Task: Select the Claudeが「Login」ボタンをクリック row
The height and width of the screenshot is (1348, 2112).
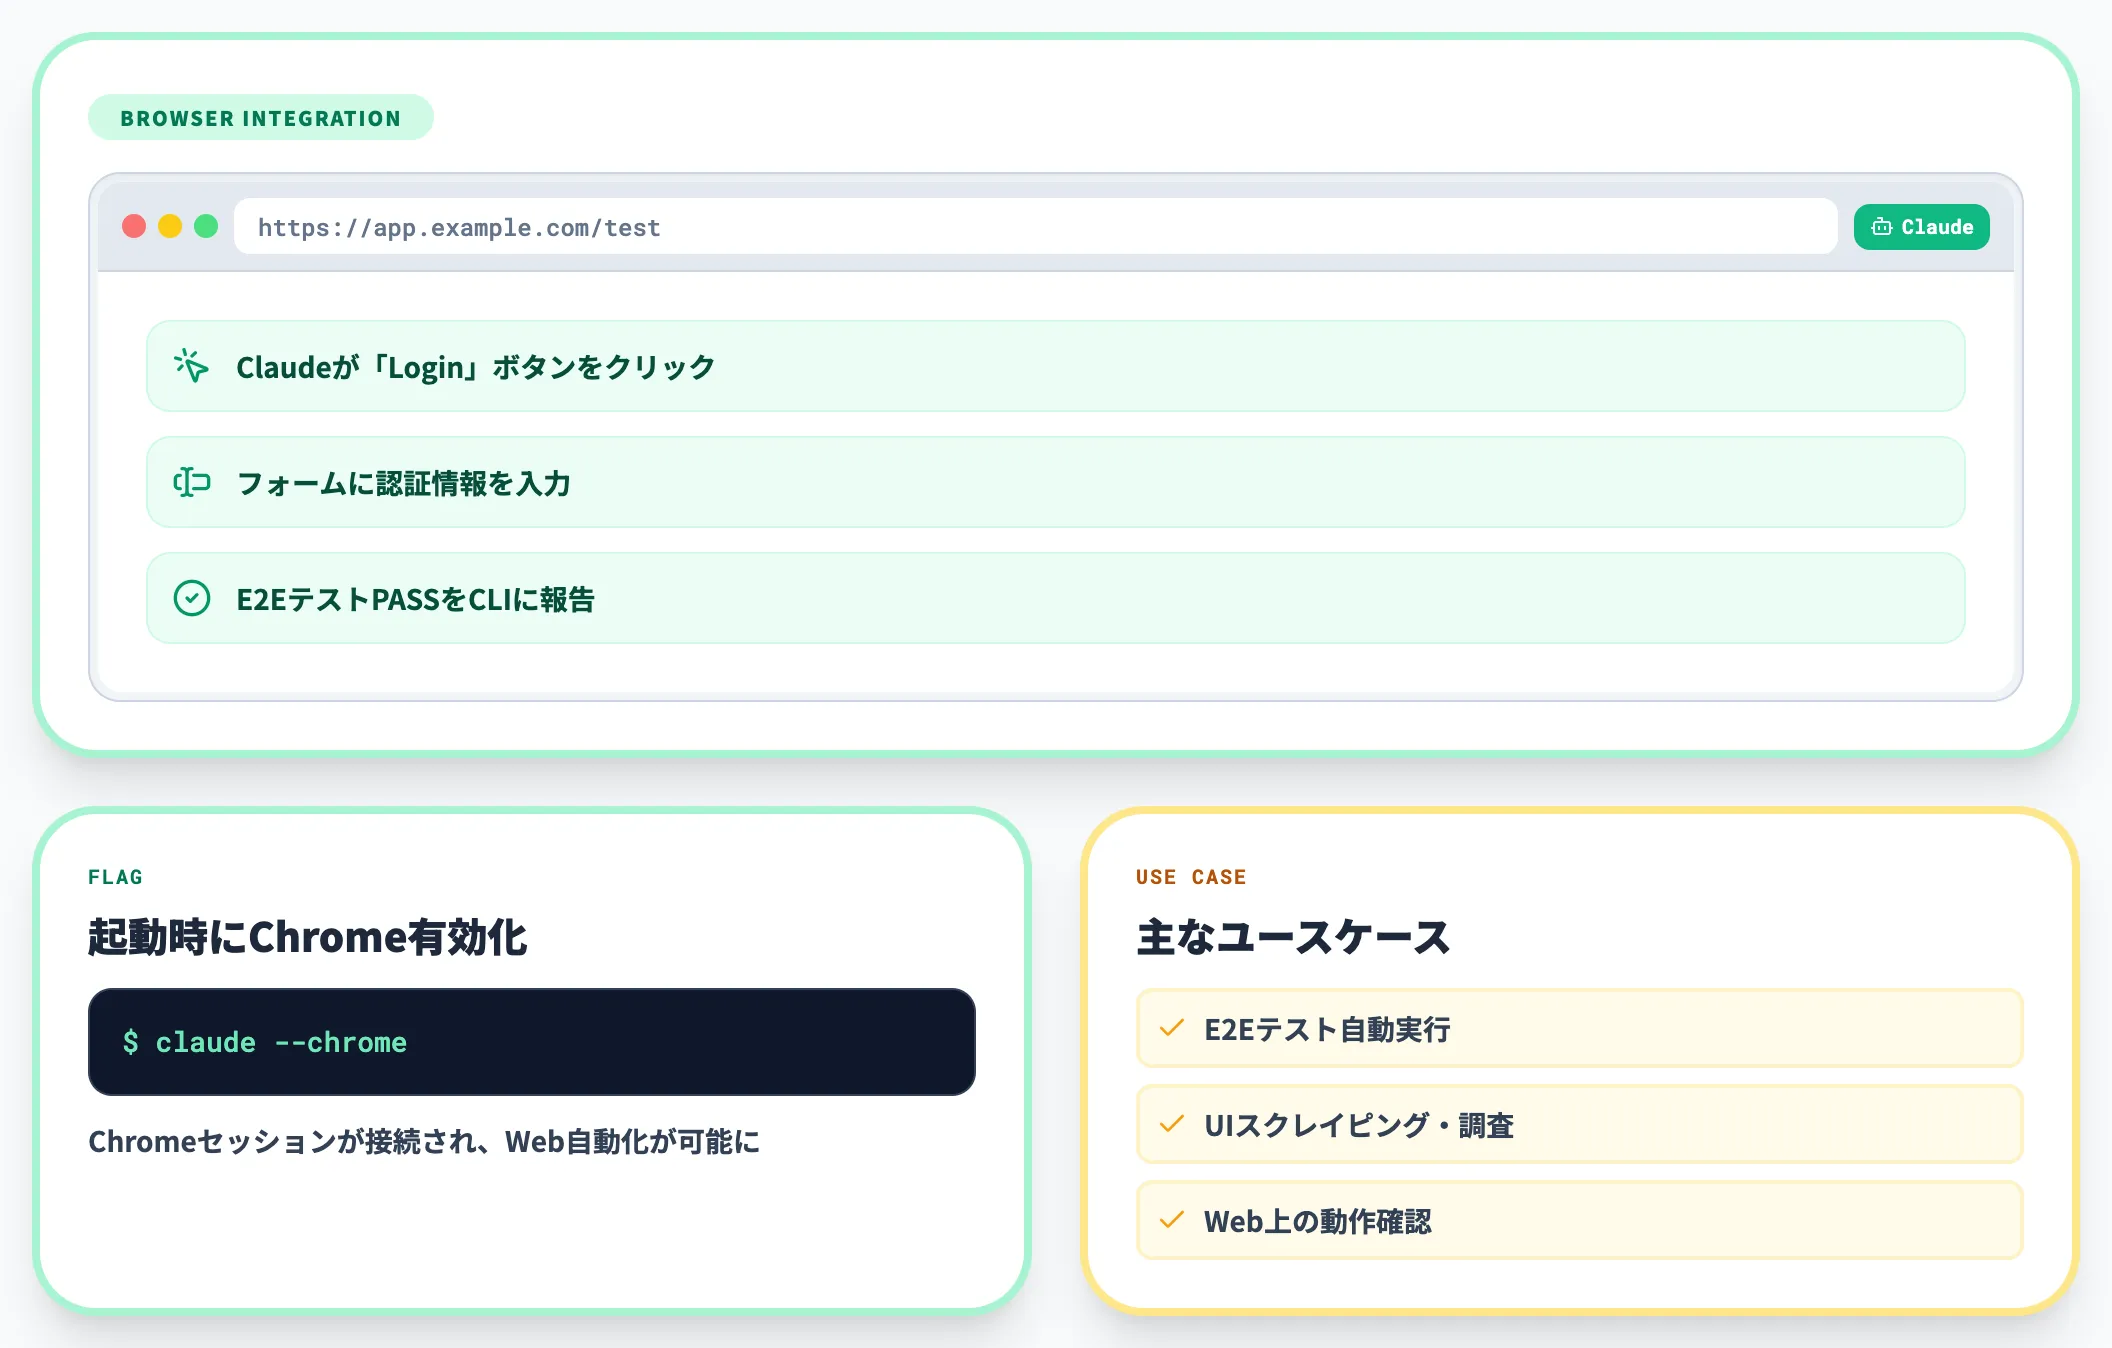Action: (1055, 366)
